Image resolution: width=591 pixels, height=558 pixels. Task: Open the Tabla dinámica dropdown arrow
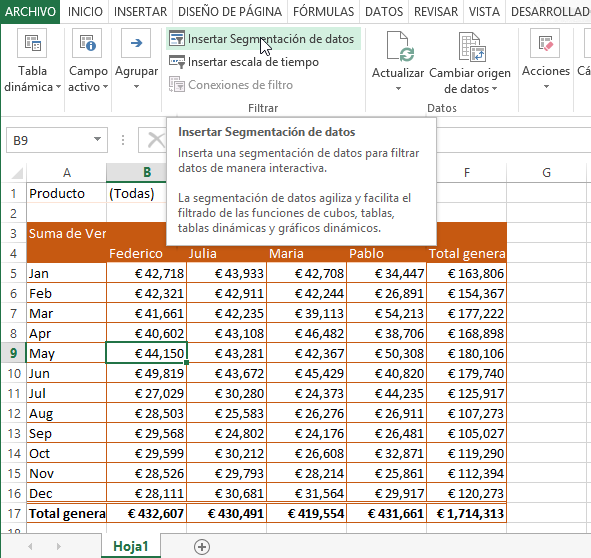pyautogui.click(x=58, y=87)
